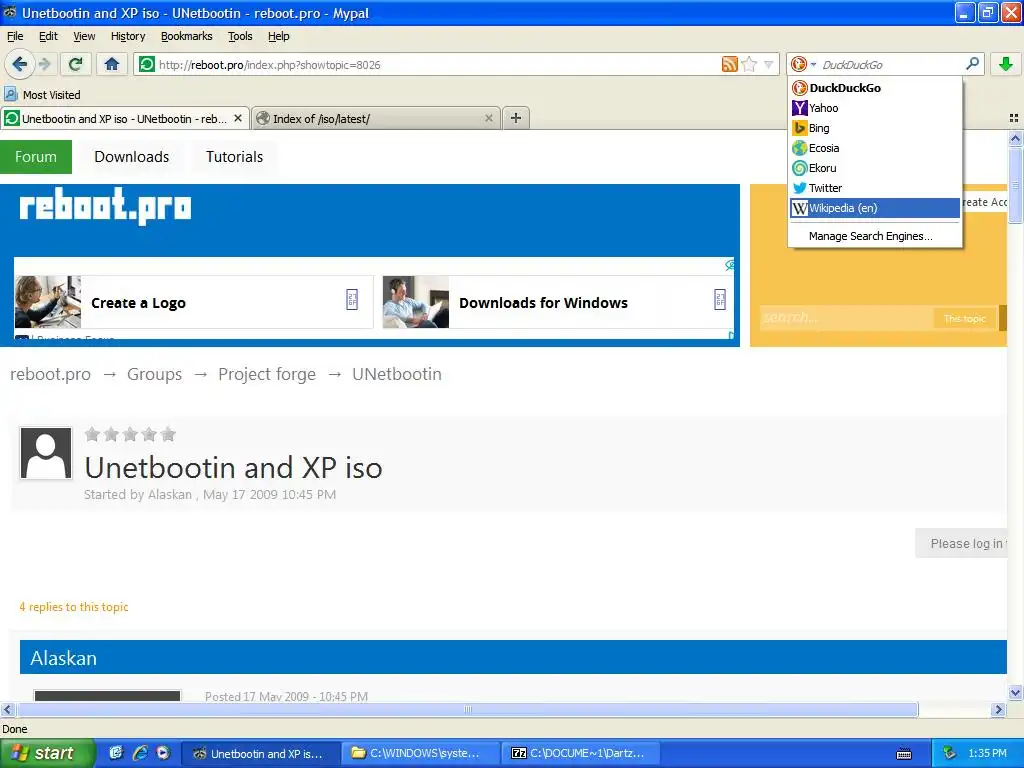Launch Internet Explorer from quick launch
This screenshot has height=768, width=1024.
(140, 753)
